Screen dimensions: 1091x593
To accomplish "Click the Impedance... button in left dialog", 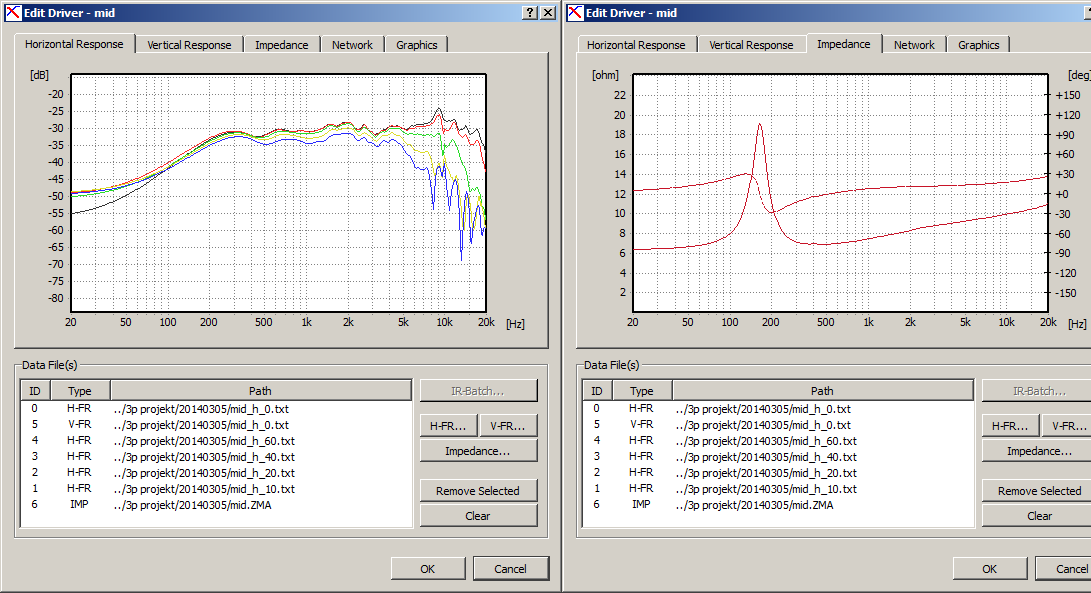I will click(478, 451).
